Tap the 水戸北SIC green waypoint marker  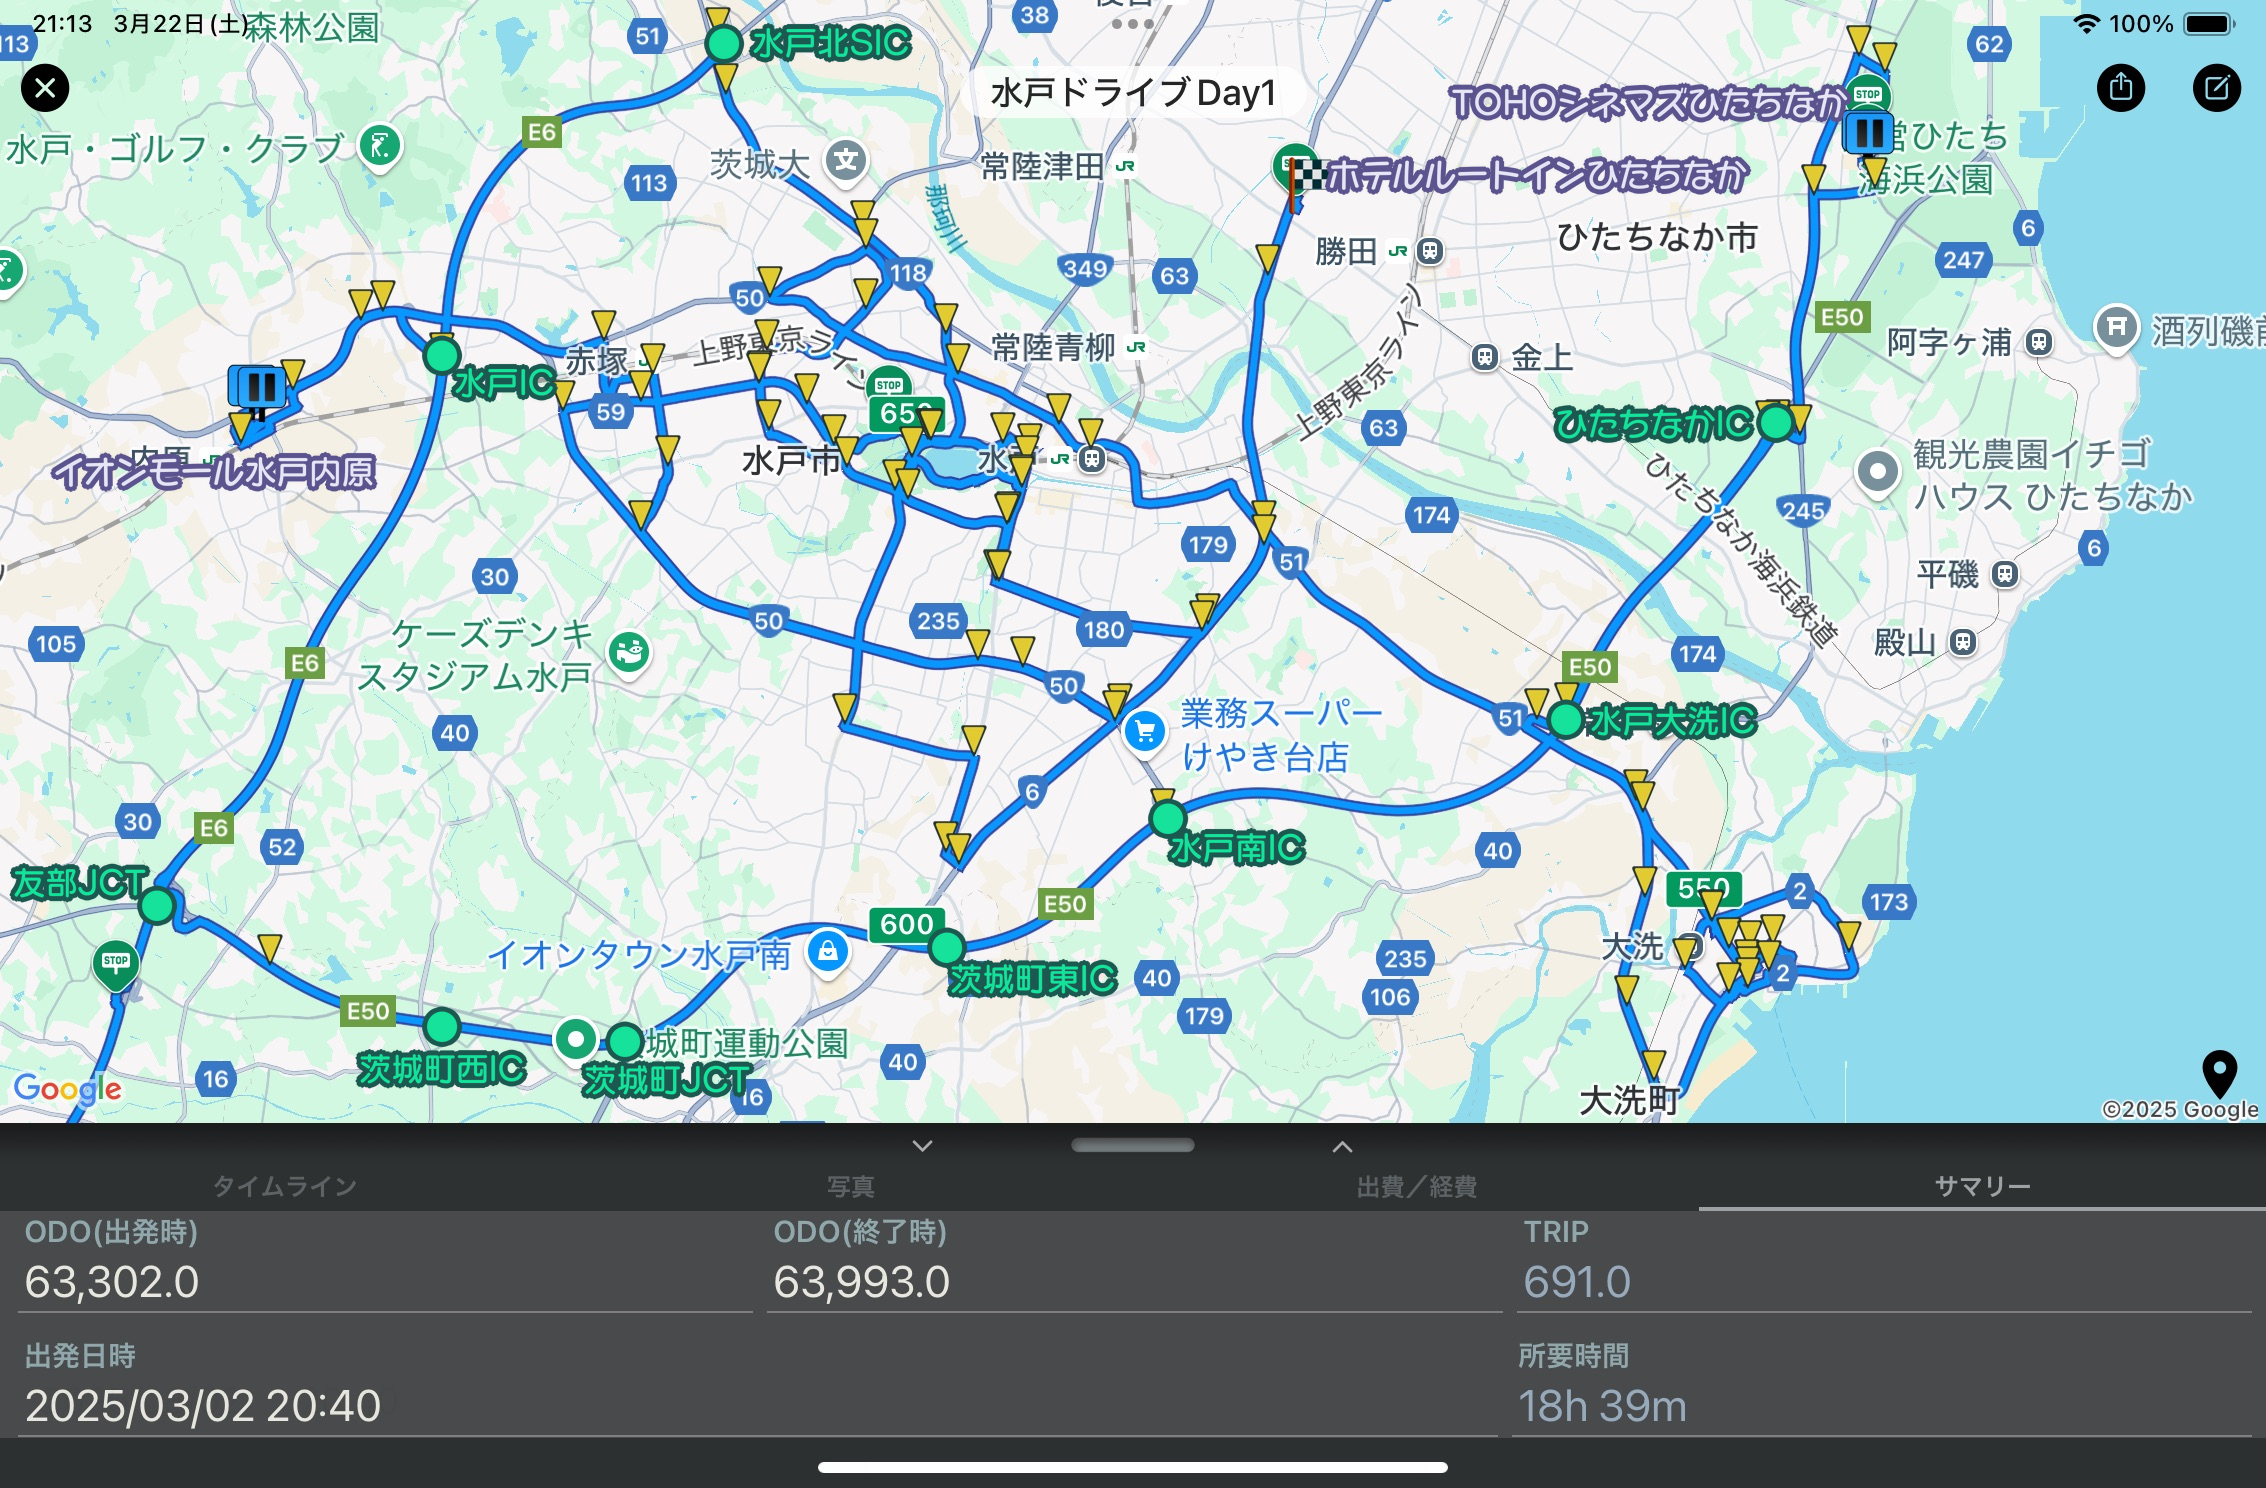724,44
